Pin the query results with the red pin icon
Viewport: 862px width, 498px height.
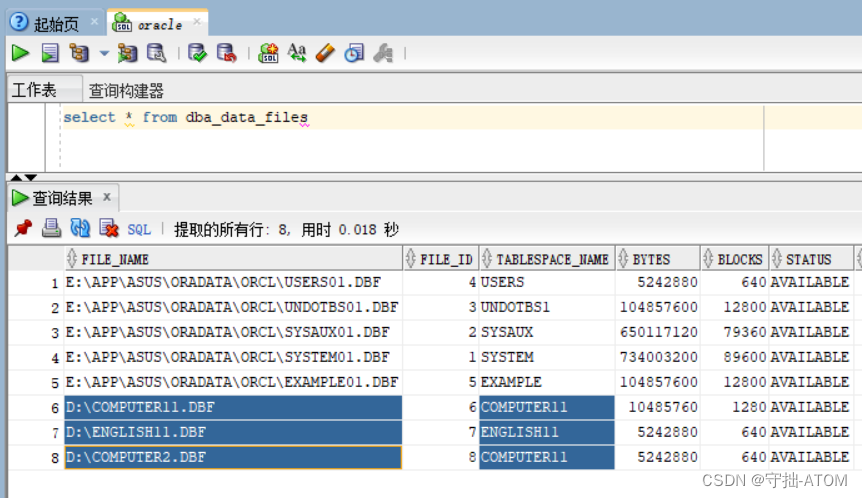23,228
